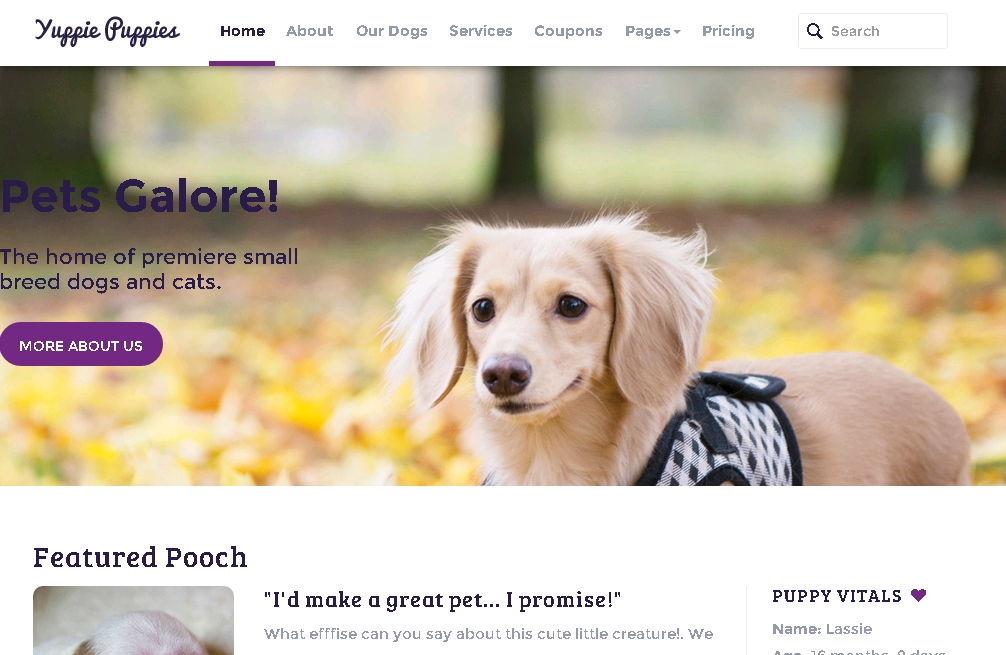Click the Featured Pooch heading
1006x655 pixels.
pyautogui.click(x=140, y=557)
